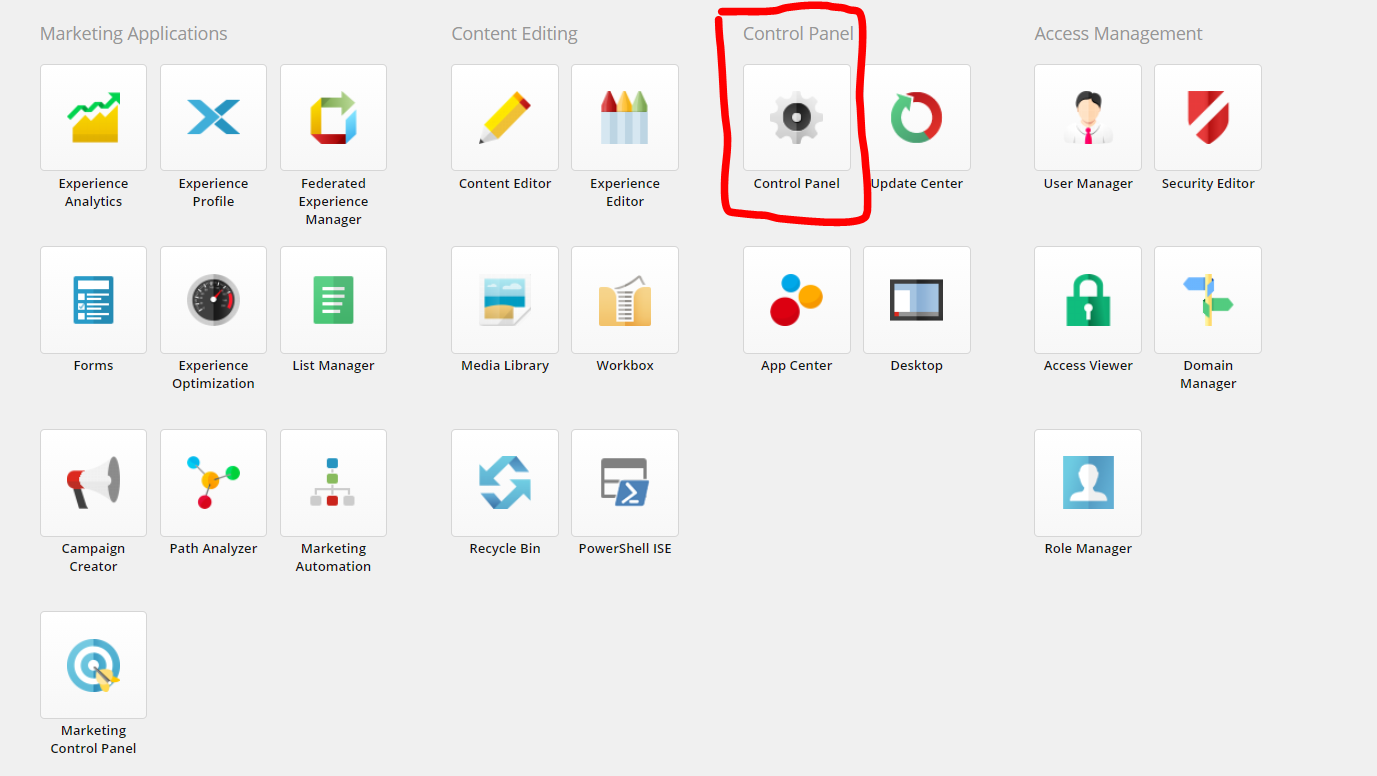Viewport: 1377px width, 776px height.
Task: Open the Control Panel gear icon
Action: pos(796,117)
